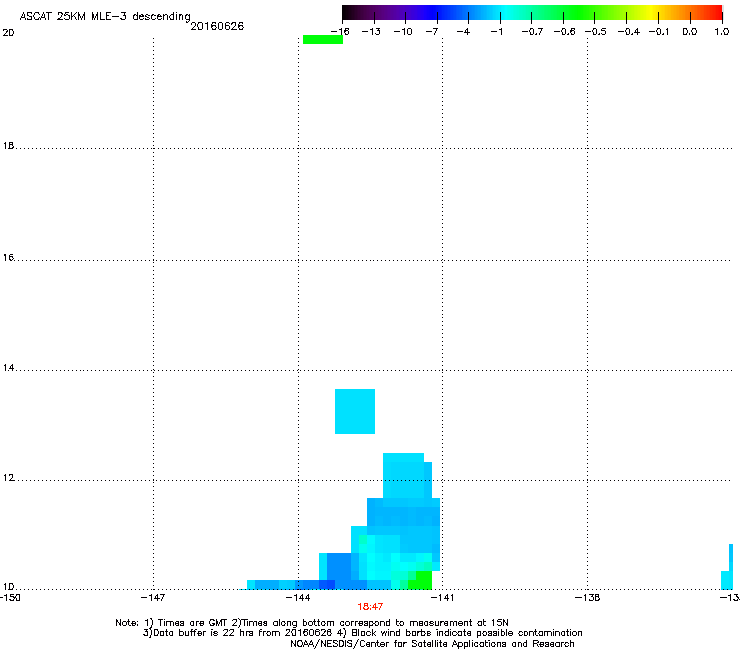Click the longitude axis label -150
Viewport: 740px width, 650px height.
pos(10,598)
